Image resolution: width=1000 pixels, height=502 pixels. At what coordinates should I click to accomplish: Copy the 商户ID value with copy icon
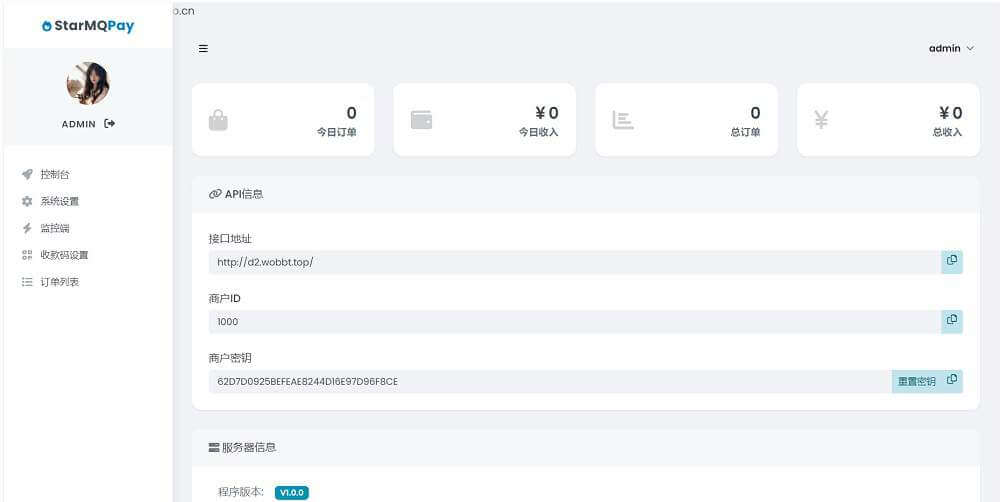[x=951, y=321]
